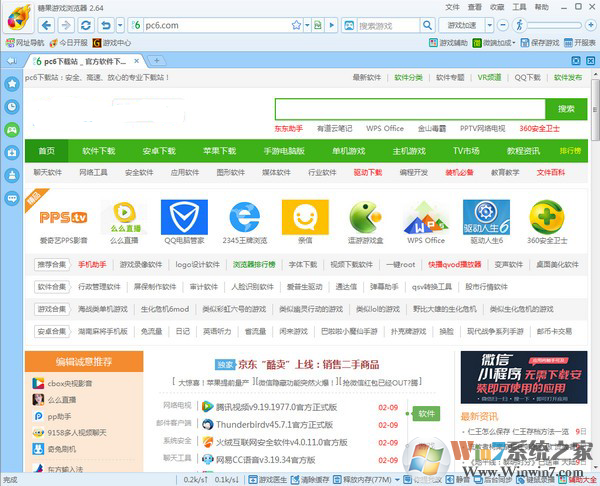Click the refresh page icon
The image size is (600, 486).
click(86, 26)
